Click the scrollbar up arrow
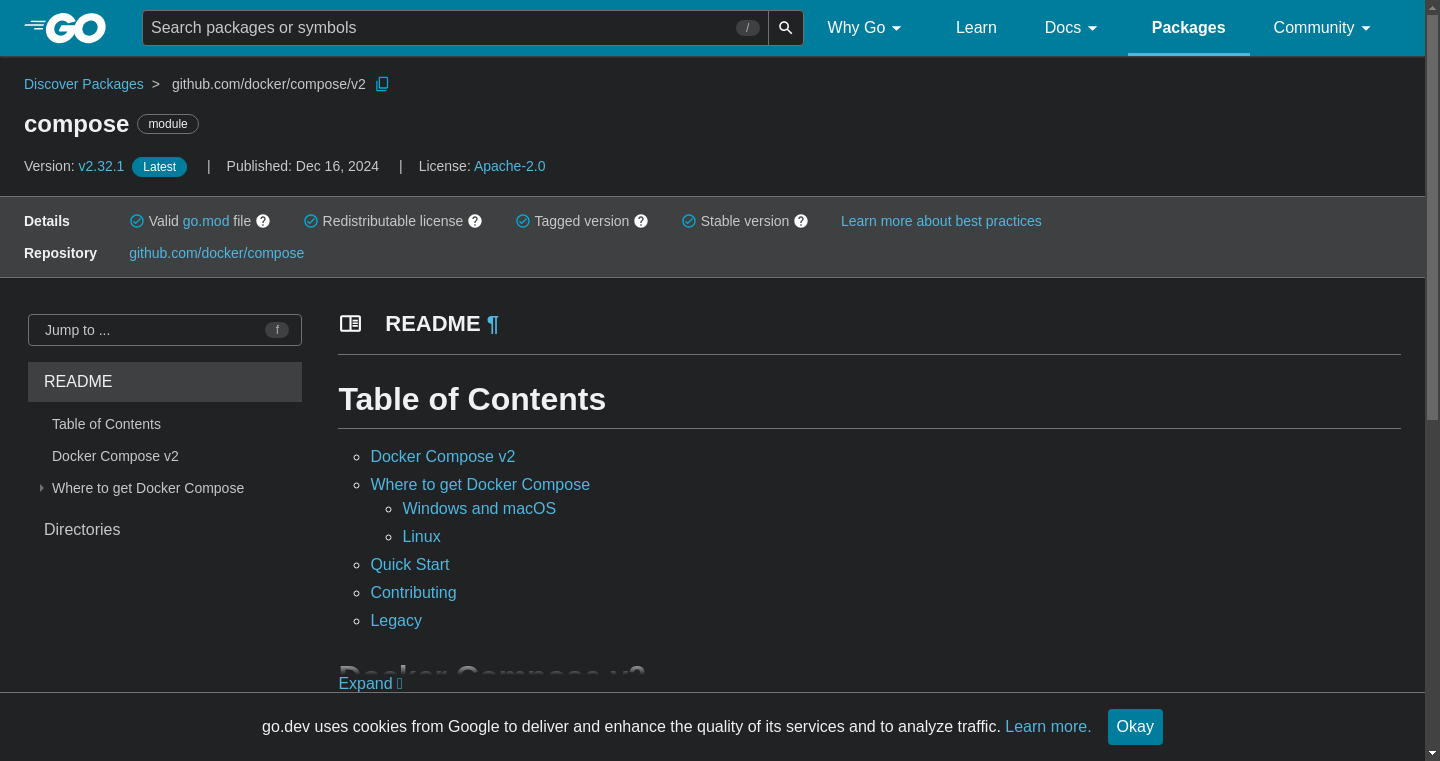 click(1432, 7)
